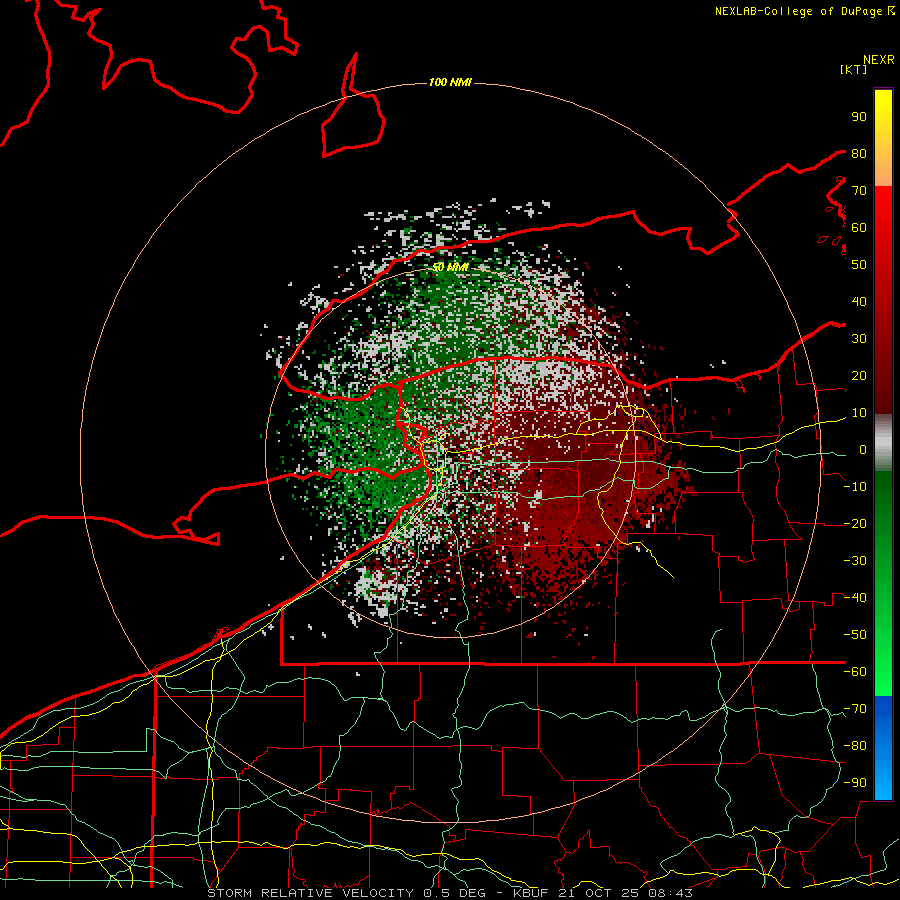Click the Storm Relative Velocity caption text
Screen dimensions: 900x900
[x=450, y=893]
